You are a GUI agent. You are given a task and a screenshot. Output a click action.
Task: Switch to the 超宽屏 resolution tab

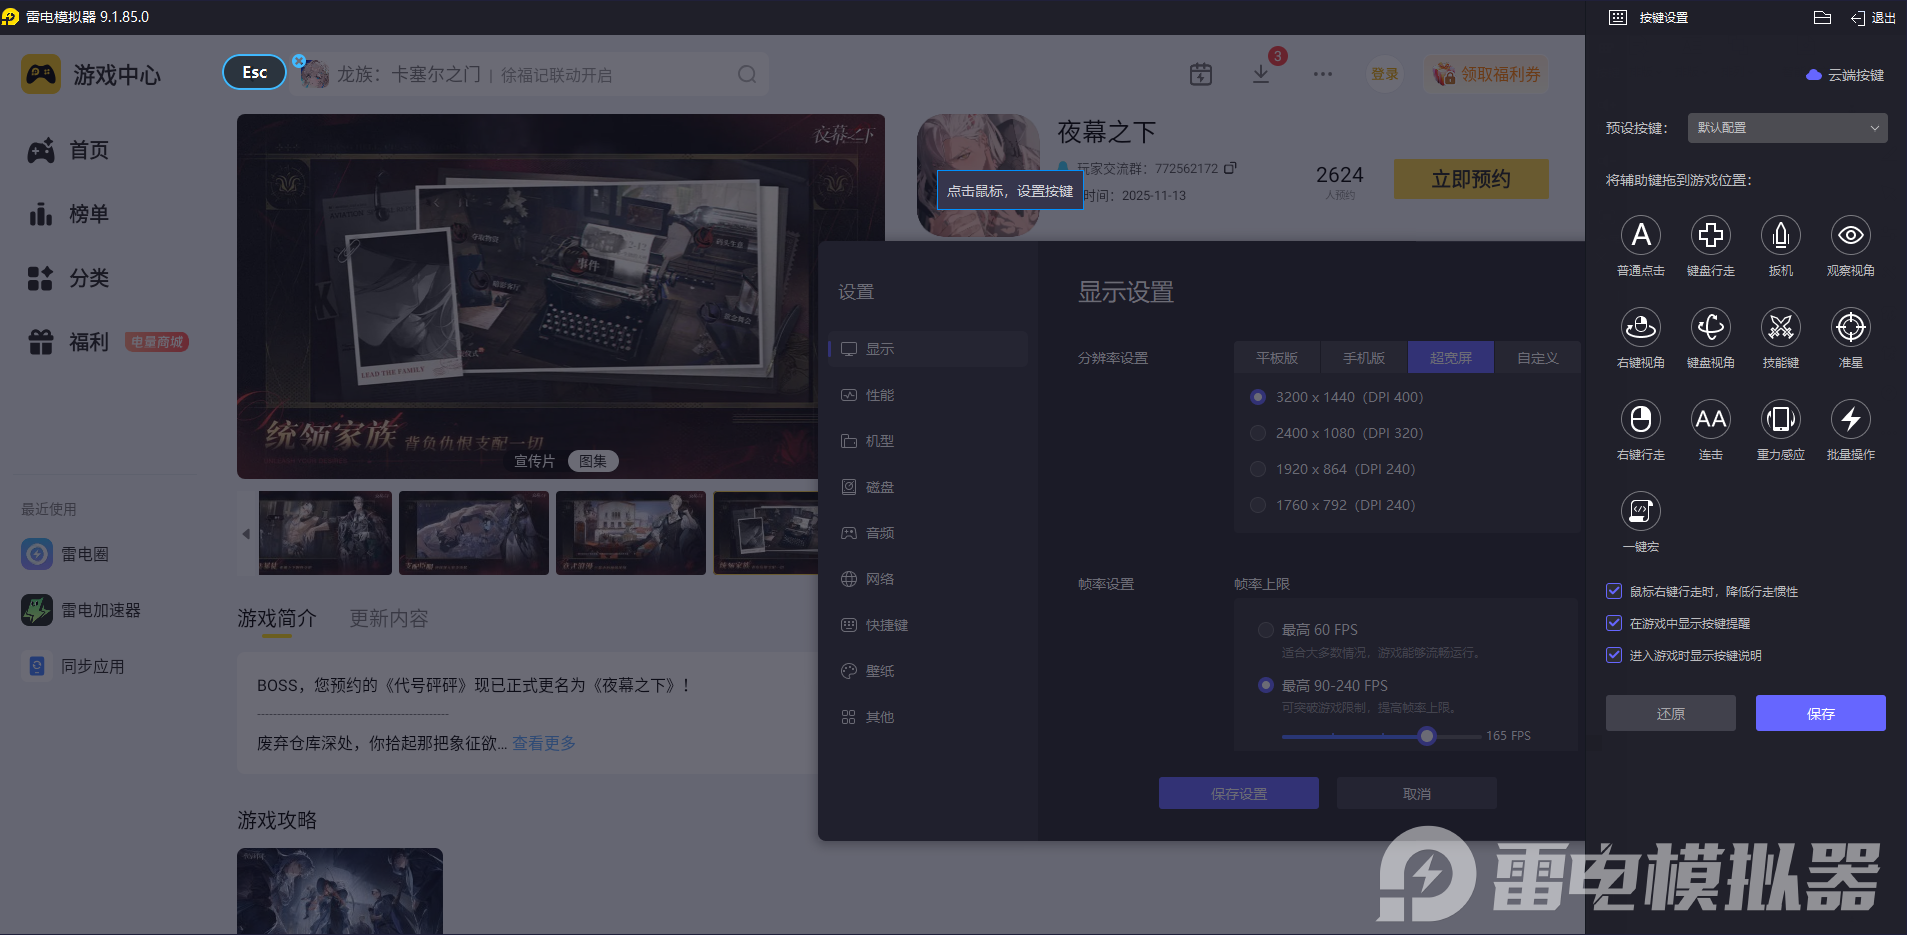tap(1451, 358)
